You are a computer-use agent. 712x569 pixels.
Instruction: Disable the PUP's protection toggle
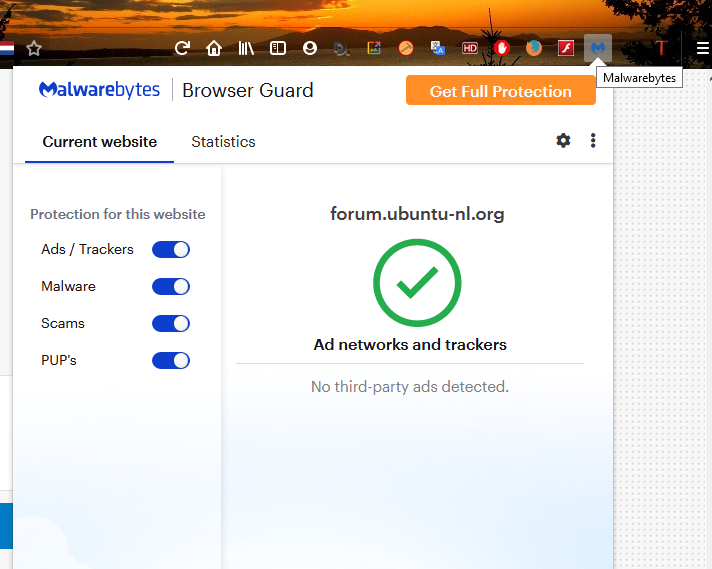tap(171, 361)
